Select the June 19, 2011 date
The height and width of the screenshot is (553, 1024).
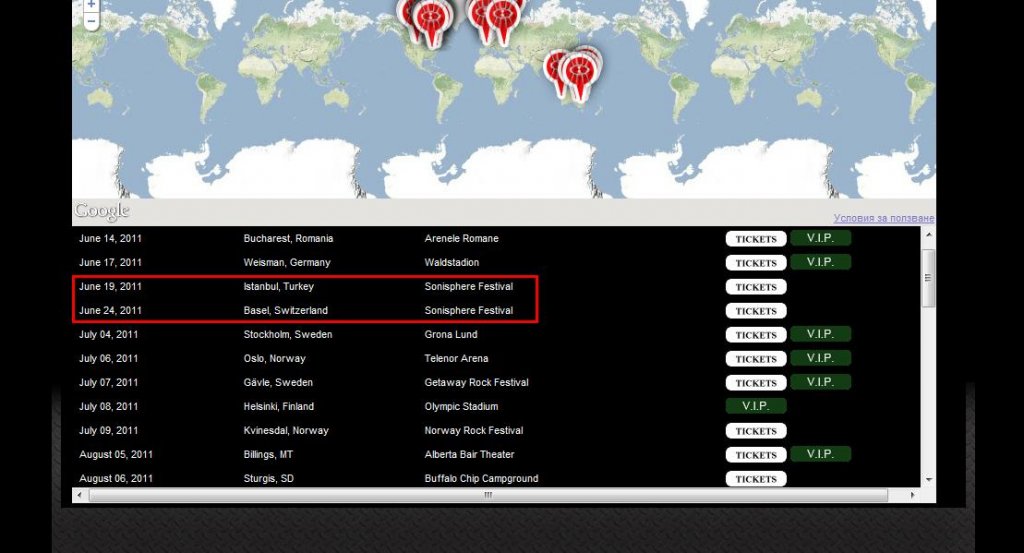click(110, 287)
